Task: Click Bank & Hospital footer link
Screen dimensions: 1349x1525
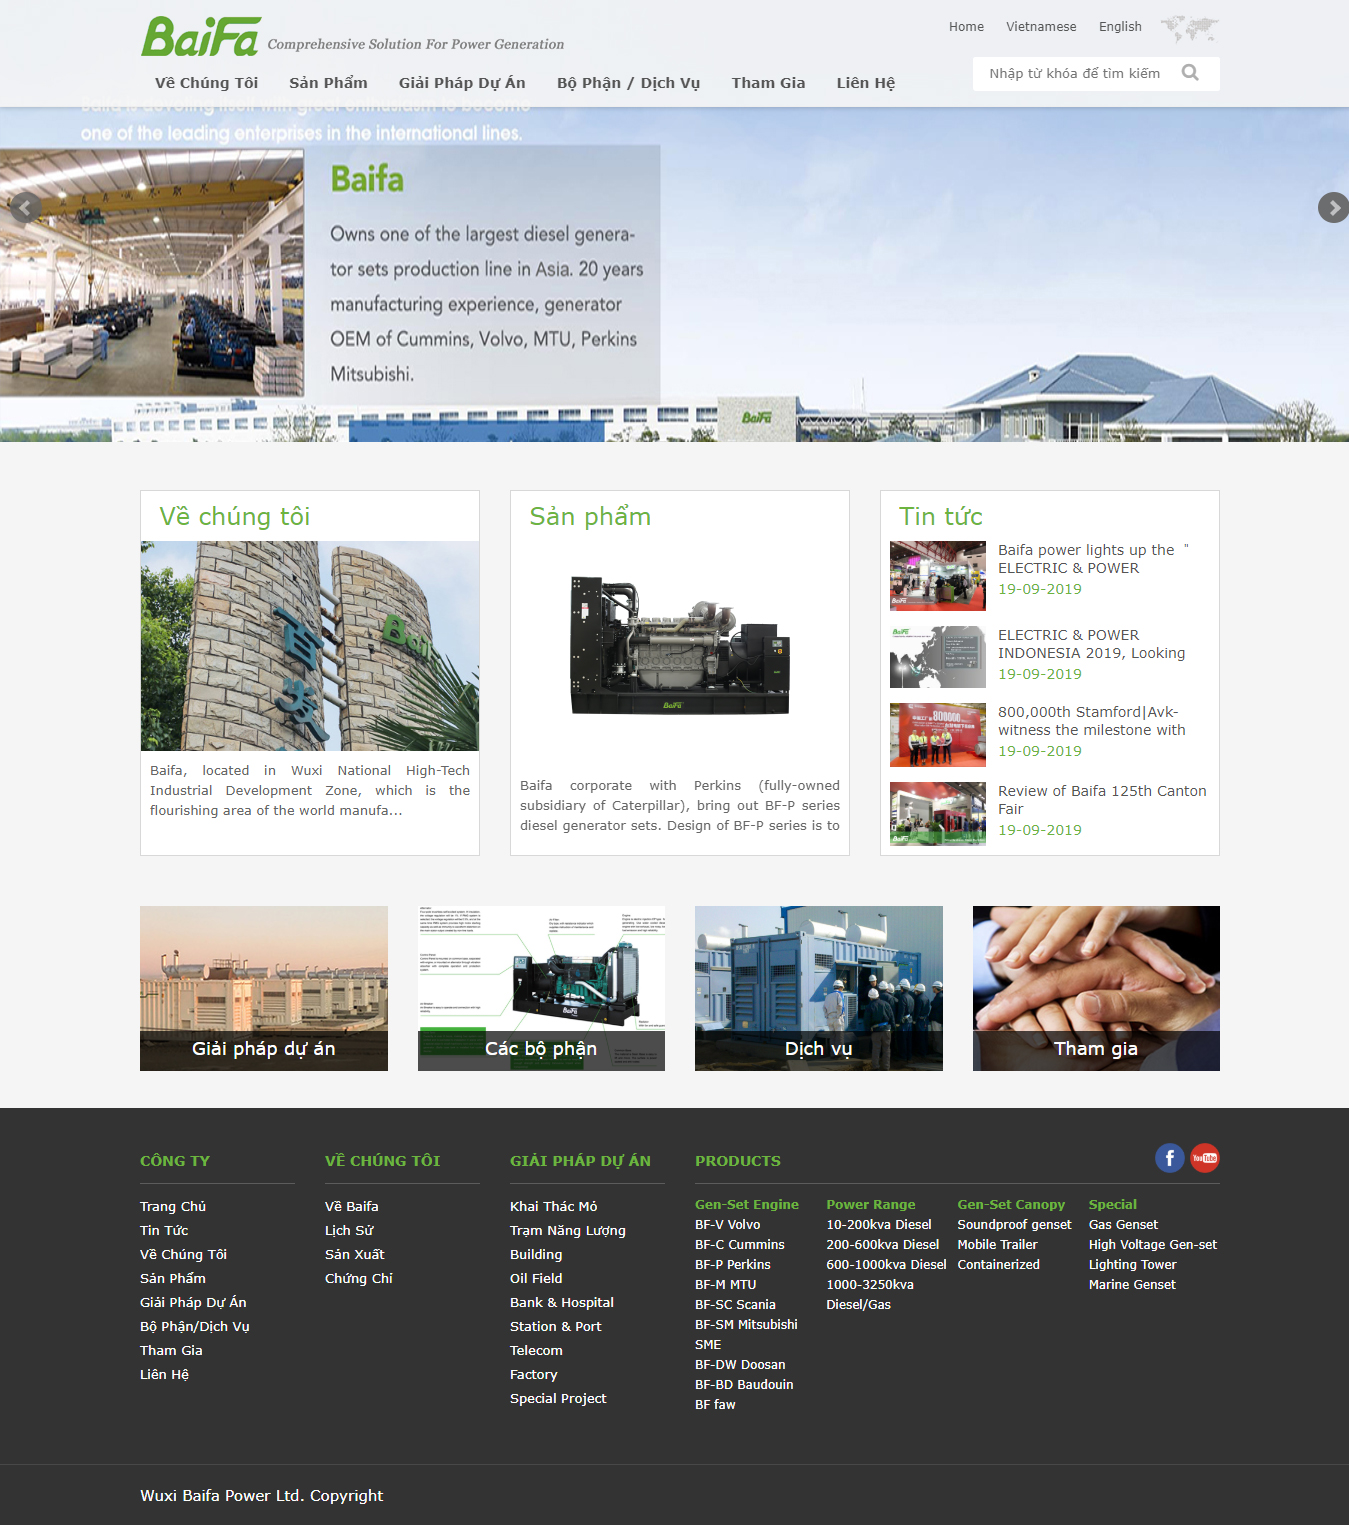Action: tap(562, 1303)
